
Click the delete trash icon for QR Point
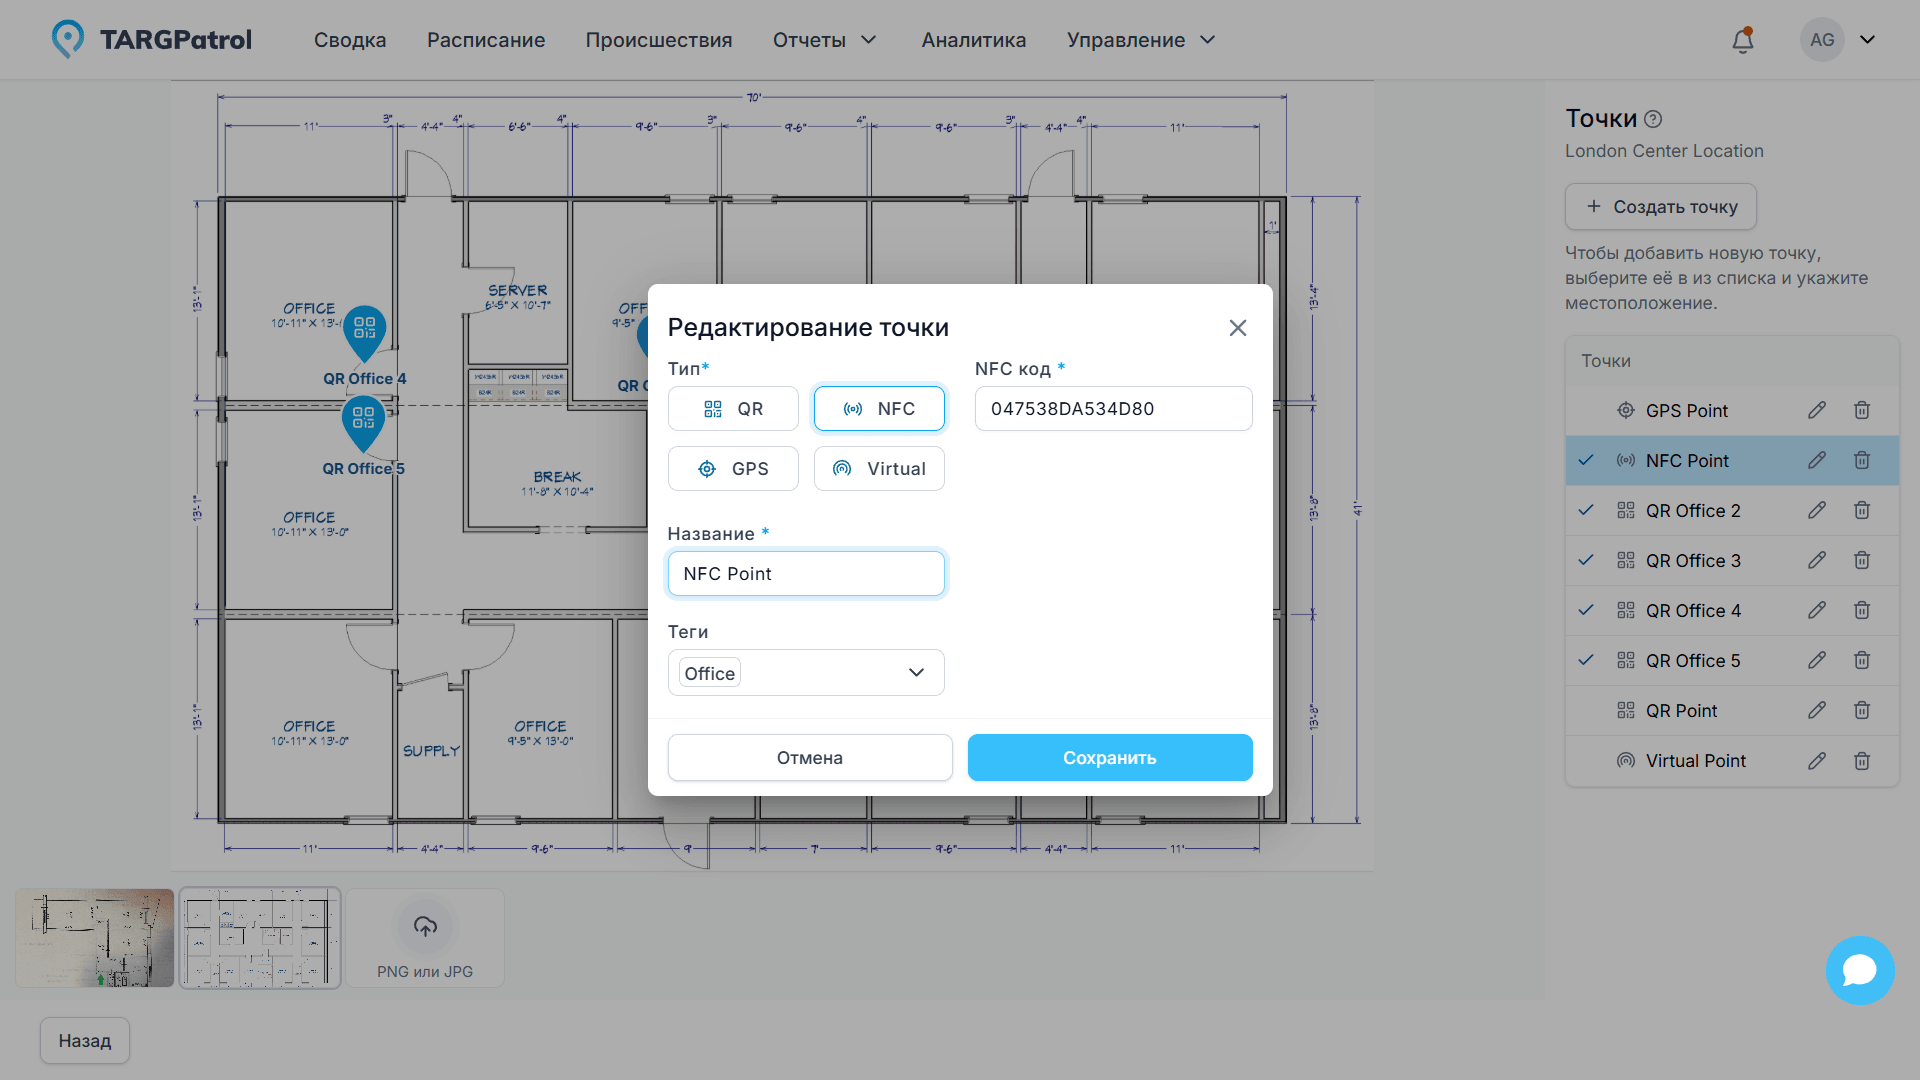point(1862,710)
